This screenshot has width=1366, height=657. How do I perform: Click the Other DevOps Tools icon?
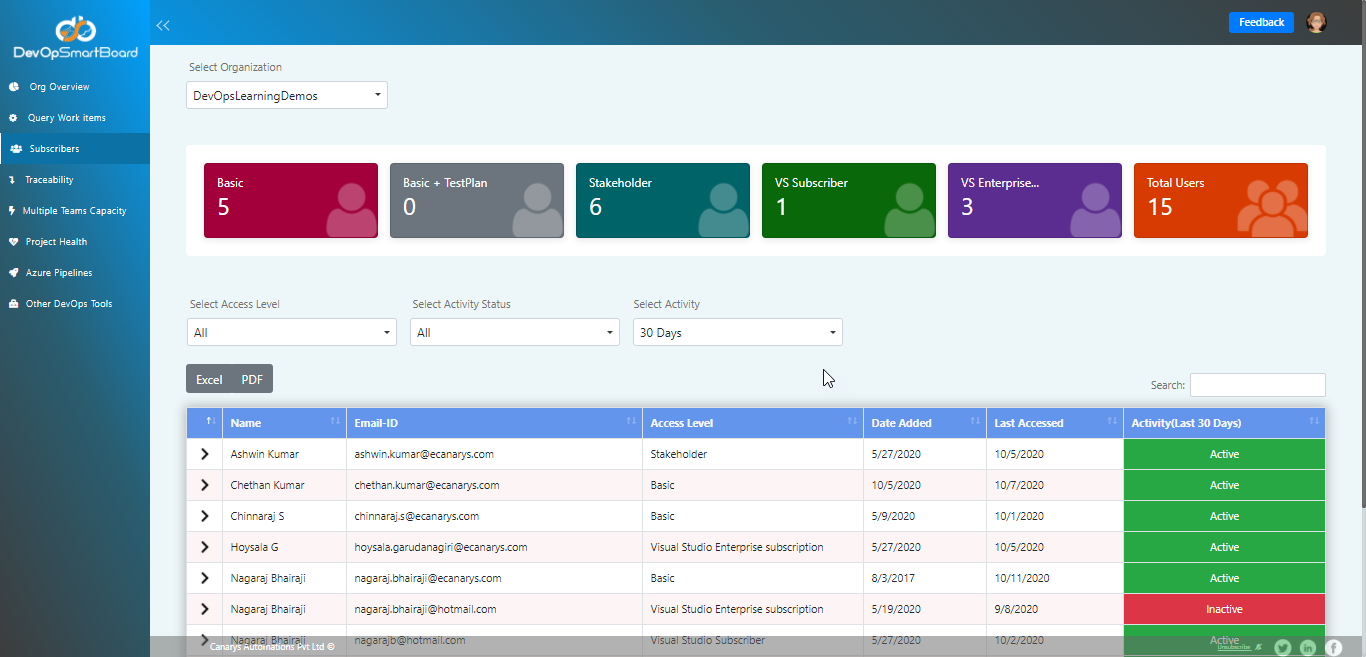point(14,304)
